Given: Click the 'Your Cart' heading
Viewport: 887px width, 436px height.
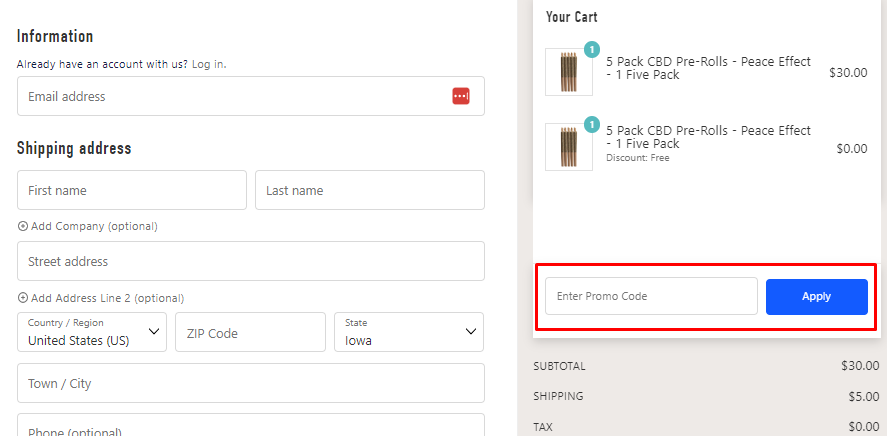Looking at the screenshot, I should coord(571,17).
